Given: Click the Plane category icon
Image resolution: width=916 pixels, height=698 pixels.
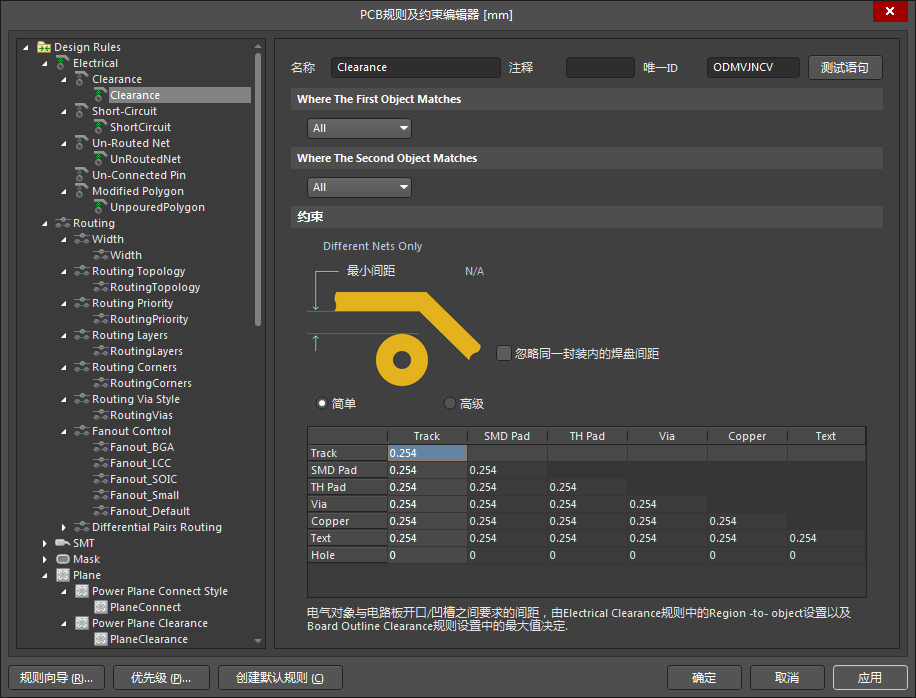Looking at the screenshot, I should click(x=63, y=575).
